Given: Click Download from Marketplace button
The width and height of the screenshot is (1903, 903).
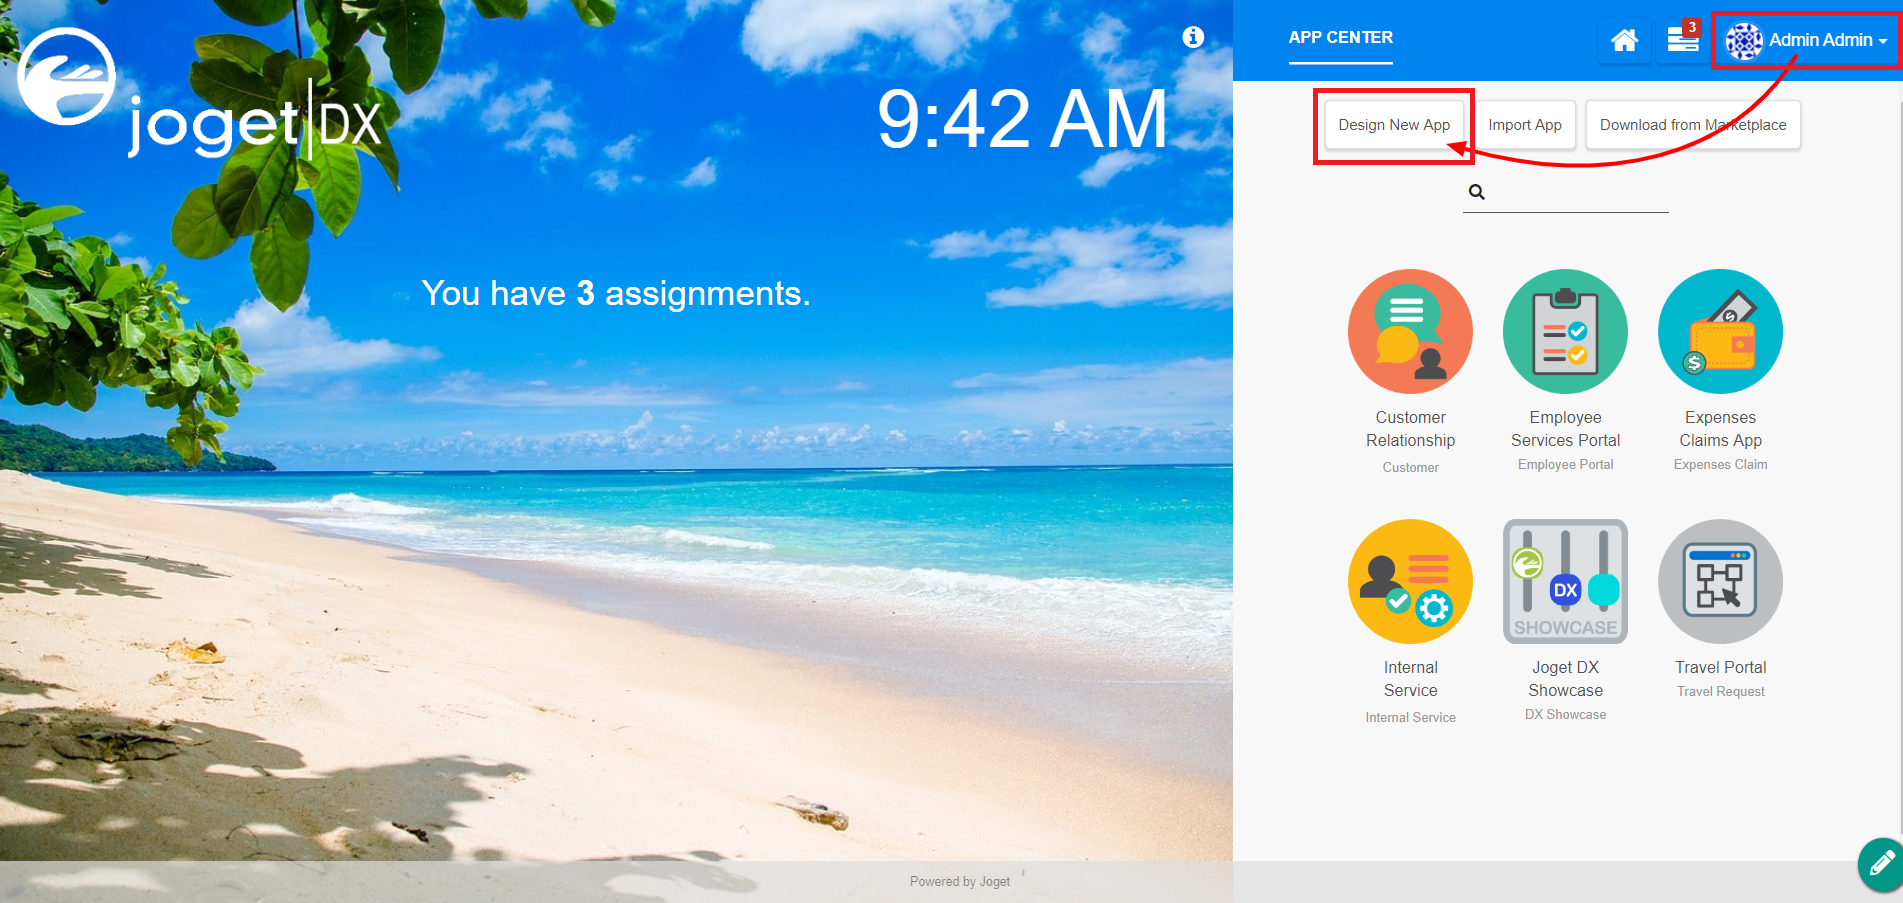Looking at the screenshot, I should pyautogui.click(x=1693, y=125).
